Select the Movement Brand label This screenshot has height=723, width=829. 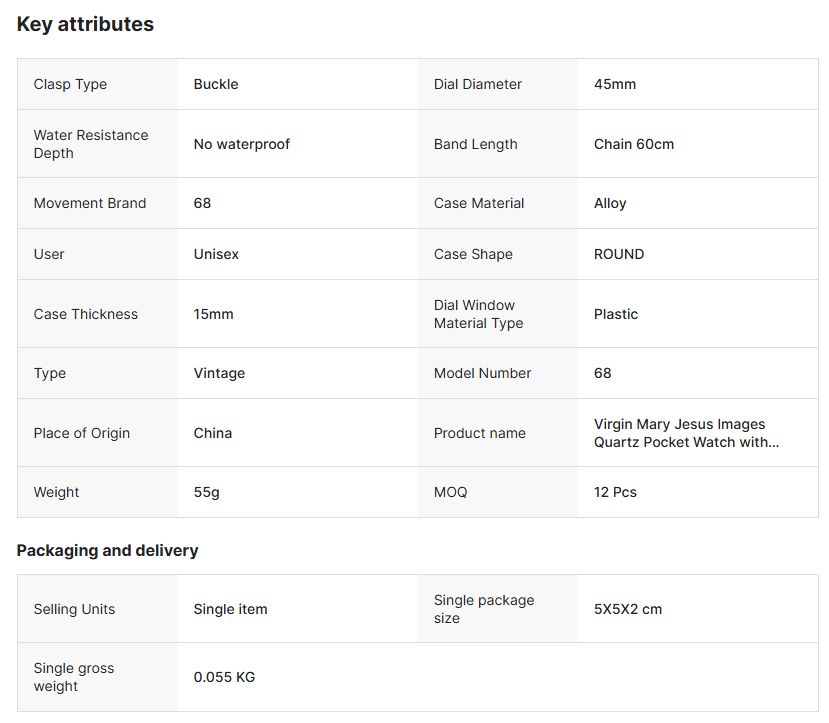90,203
